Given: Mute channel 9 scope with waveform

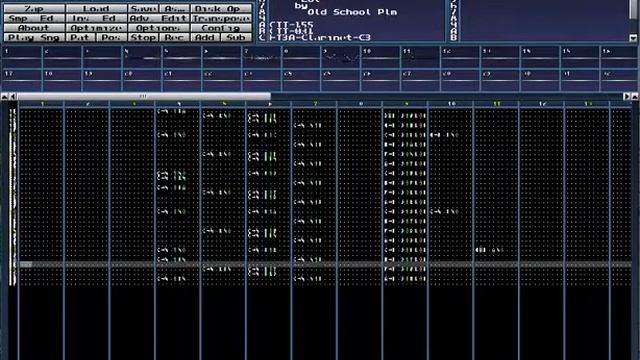Looking at the screenshot, I should pos(342,58).
